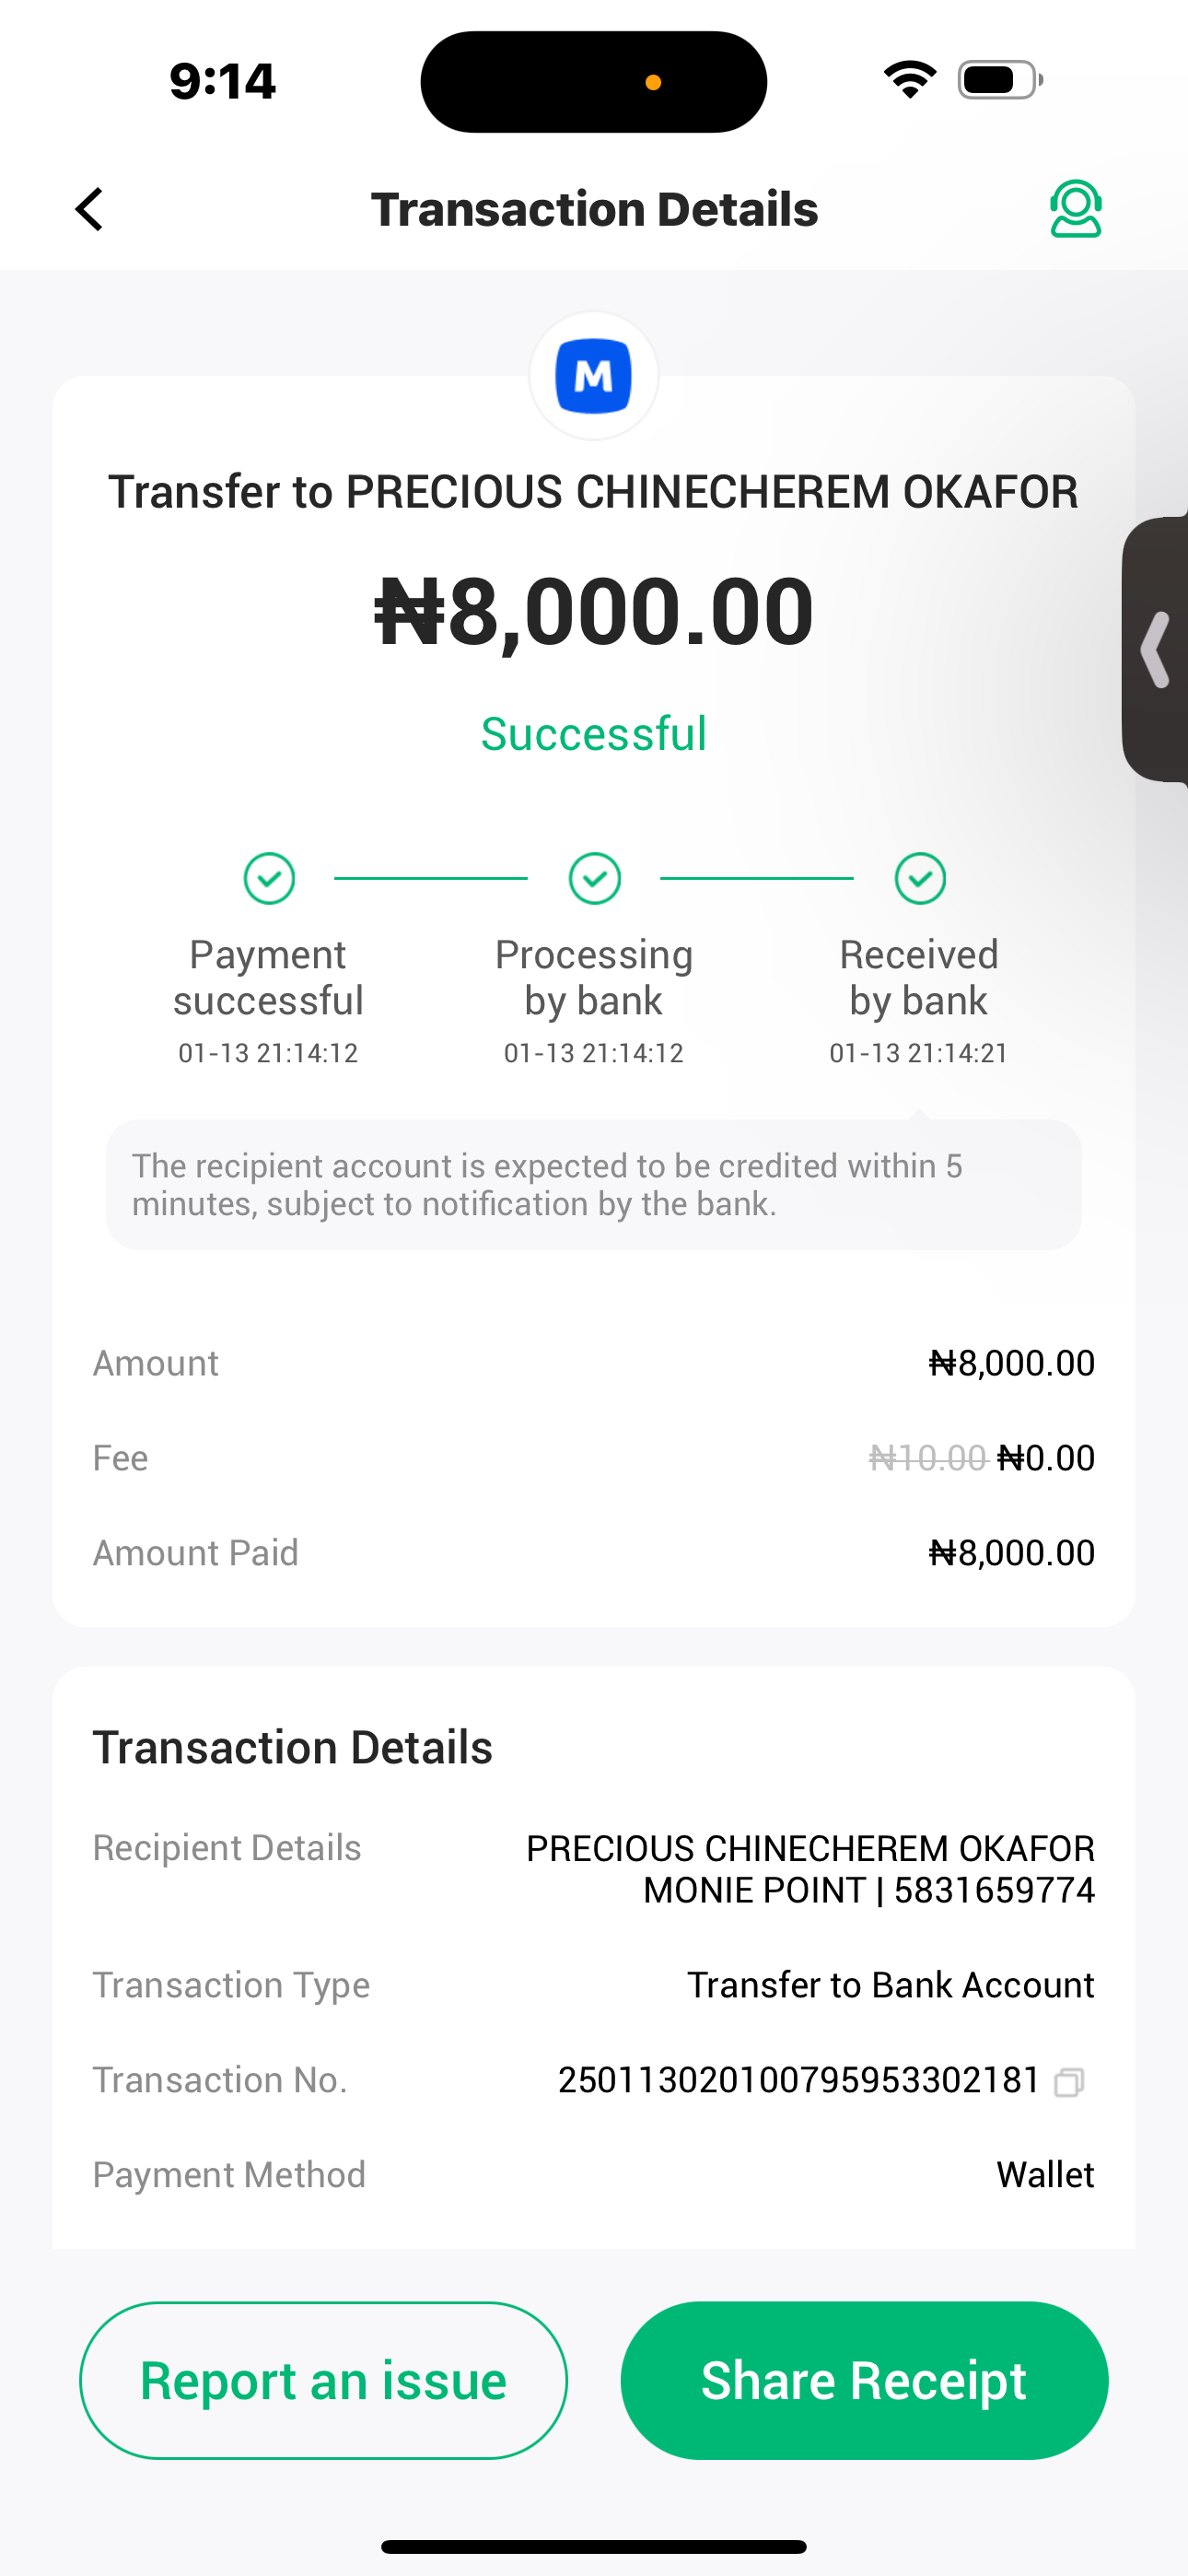Tap the Wi-Fi status icon
The image size is (1188, 2576).
point(909,80)
